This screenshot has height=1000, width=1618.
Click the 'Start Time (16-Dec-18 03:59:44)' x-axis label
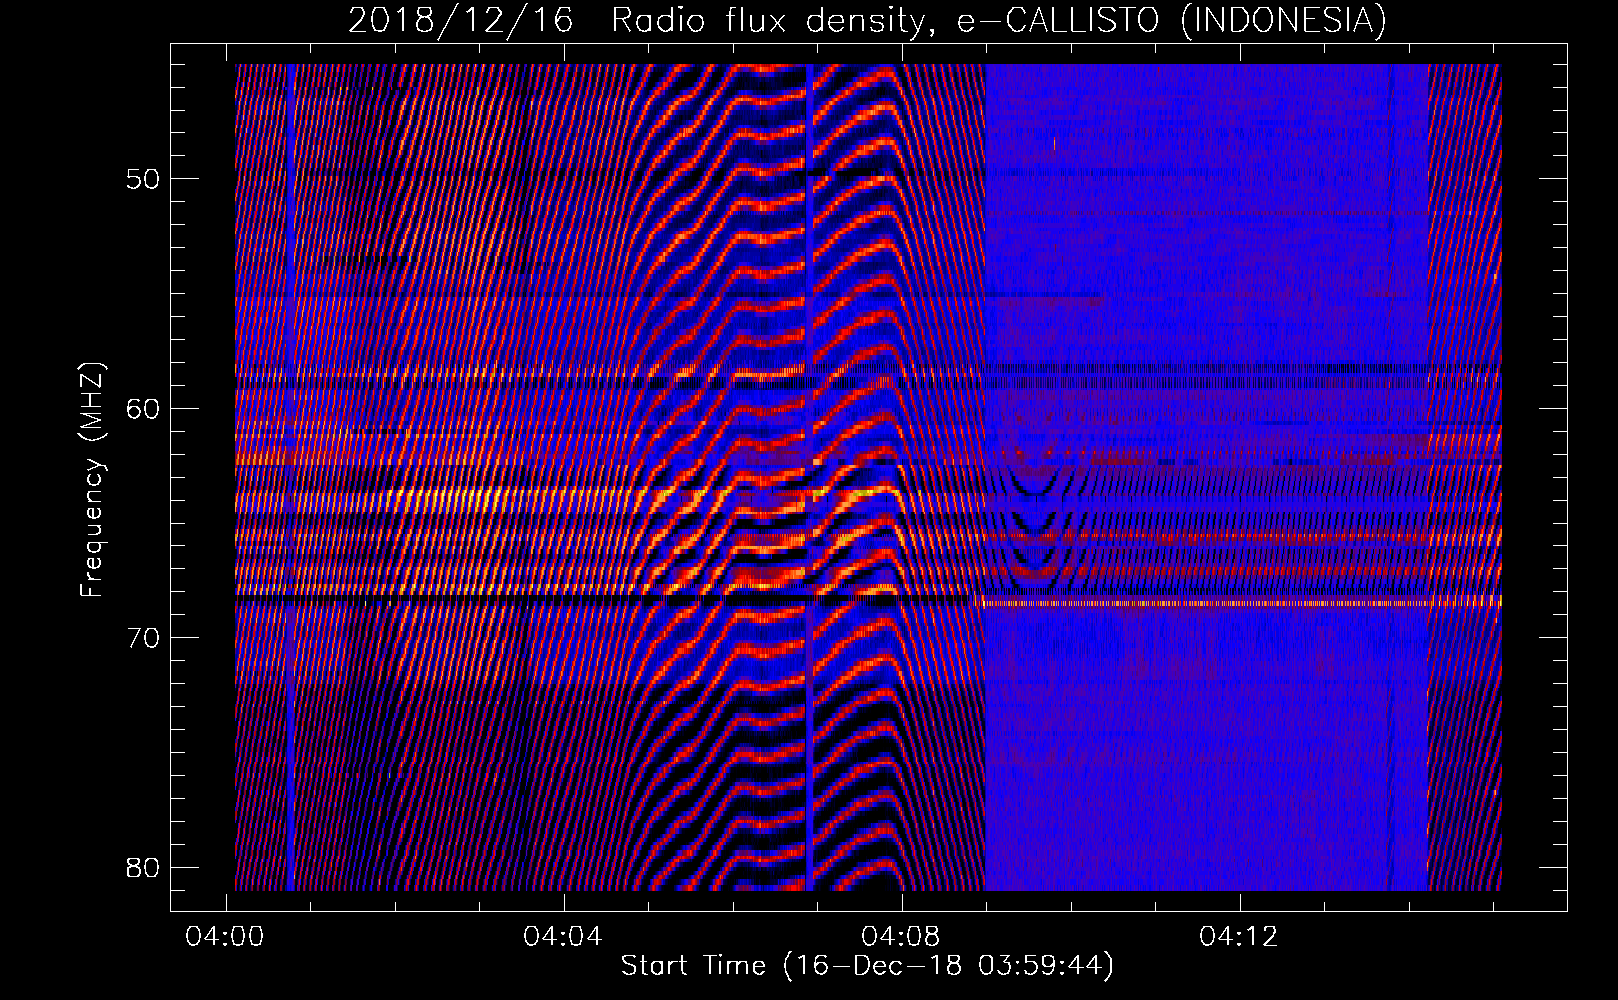click(x=867, y=966)
